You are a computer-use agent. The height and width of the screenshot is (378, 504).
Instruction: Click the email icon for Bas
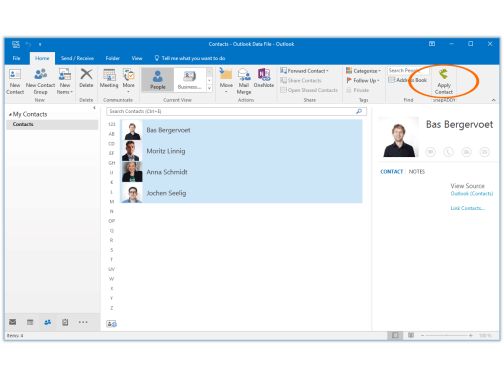[x=484, y=152]
